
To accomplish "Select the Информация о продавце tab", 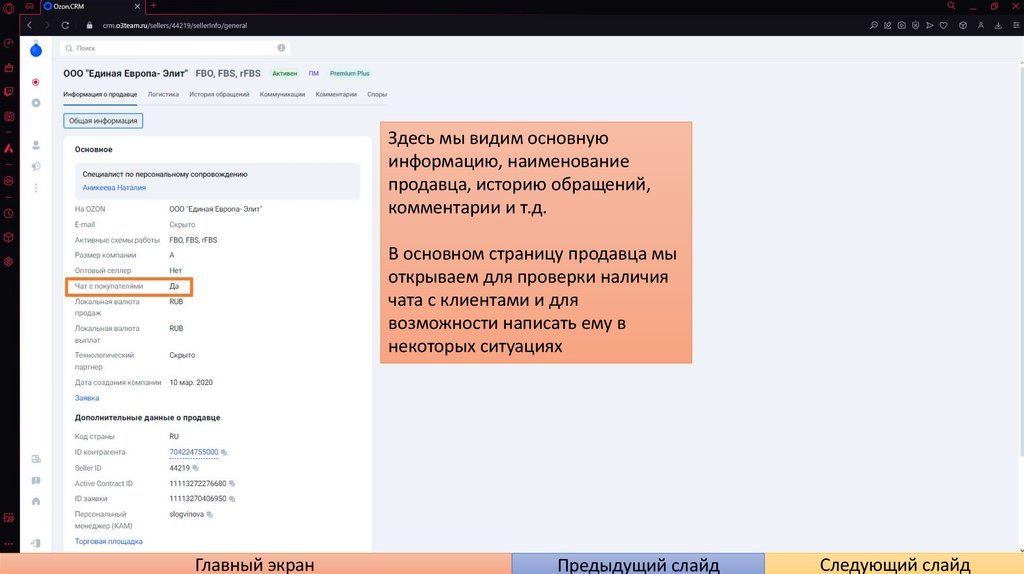I will [x=100, y=94].
